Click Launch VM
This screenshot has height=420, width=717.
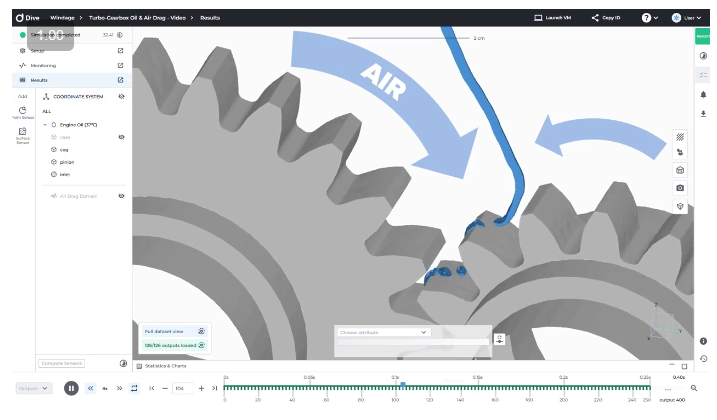click(x=552, y=18)
